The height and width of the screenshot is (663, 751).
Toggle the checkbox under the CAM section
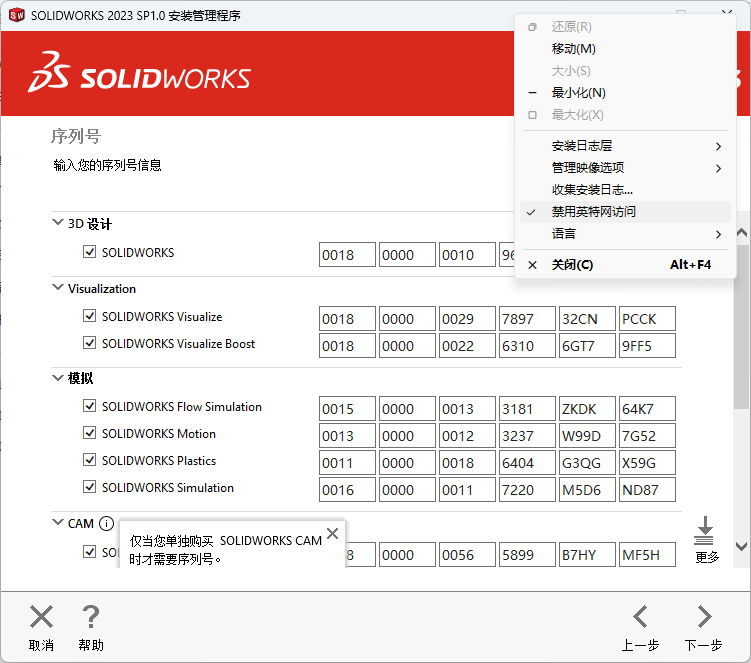90,551
